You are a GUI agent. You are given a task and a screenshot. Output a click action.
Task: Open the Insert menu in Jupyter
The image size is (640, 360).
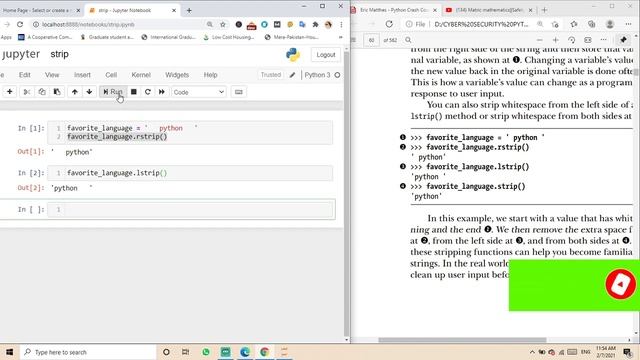tap(82, 75)
